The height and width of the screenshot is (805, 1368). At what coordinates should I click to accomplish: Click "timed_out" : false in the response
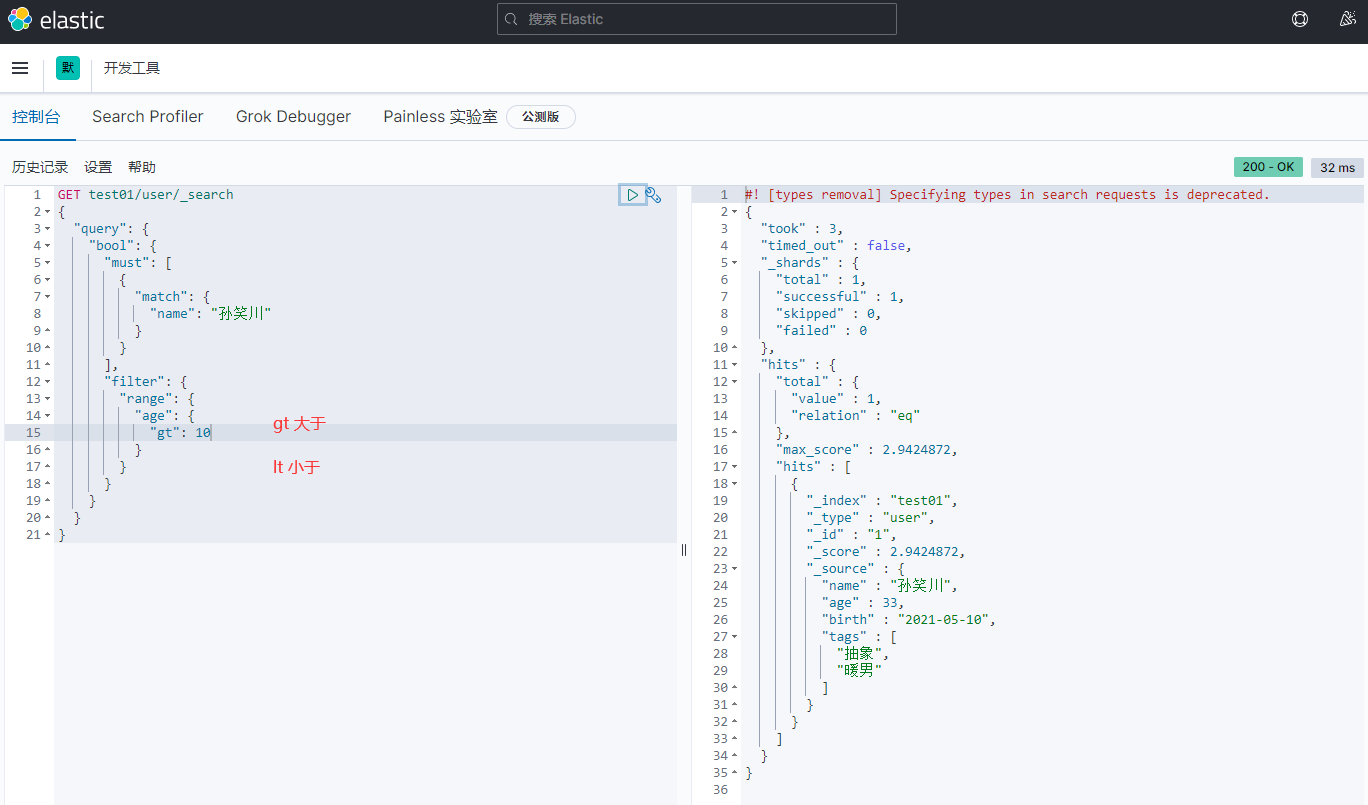pyautogui.click(x=837, y=246)
